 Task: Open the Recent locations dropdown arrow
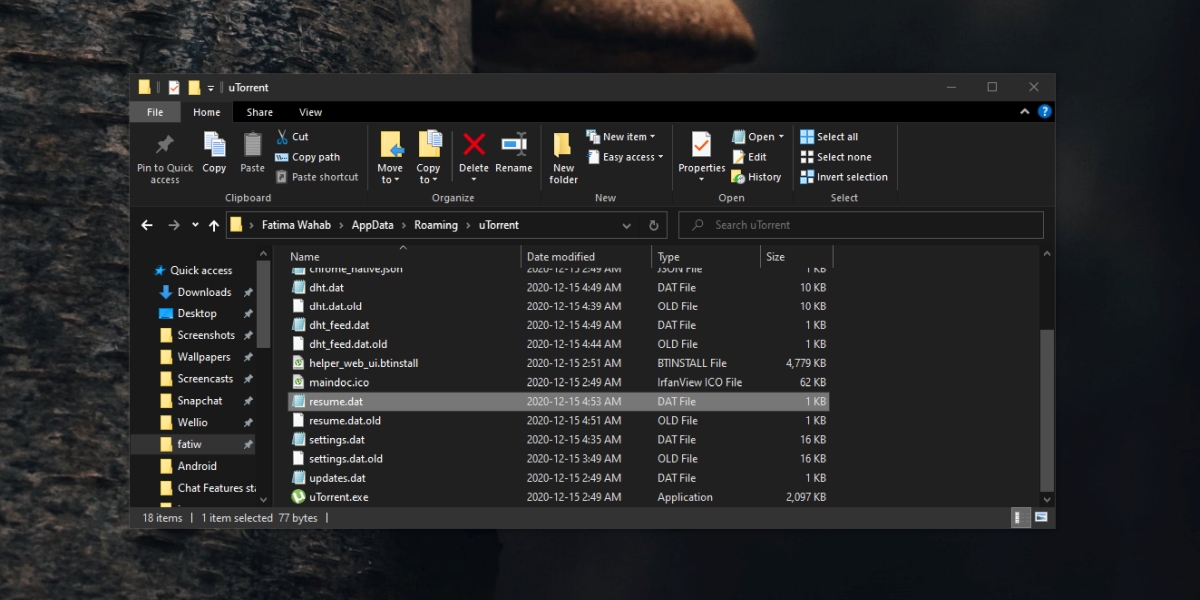(x=195, y=225)
